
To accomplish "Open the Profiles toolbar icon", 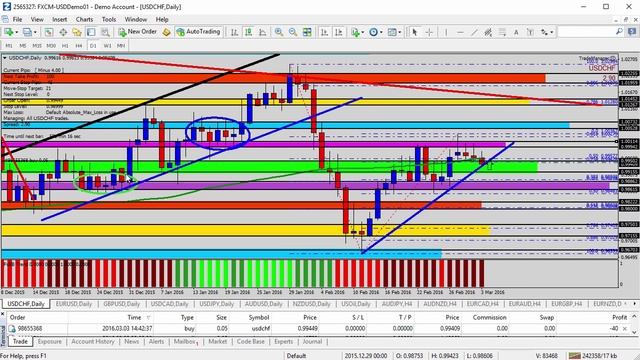I will [x=27, y=32].
